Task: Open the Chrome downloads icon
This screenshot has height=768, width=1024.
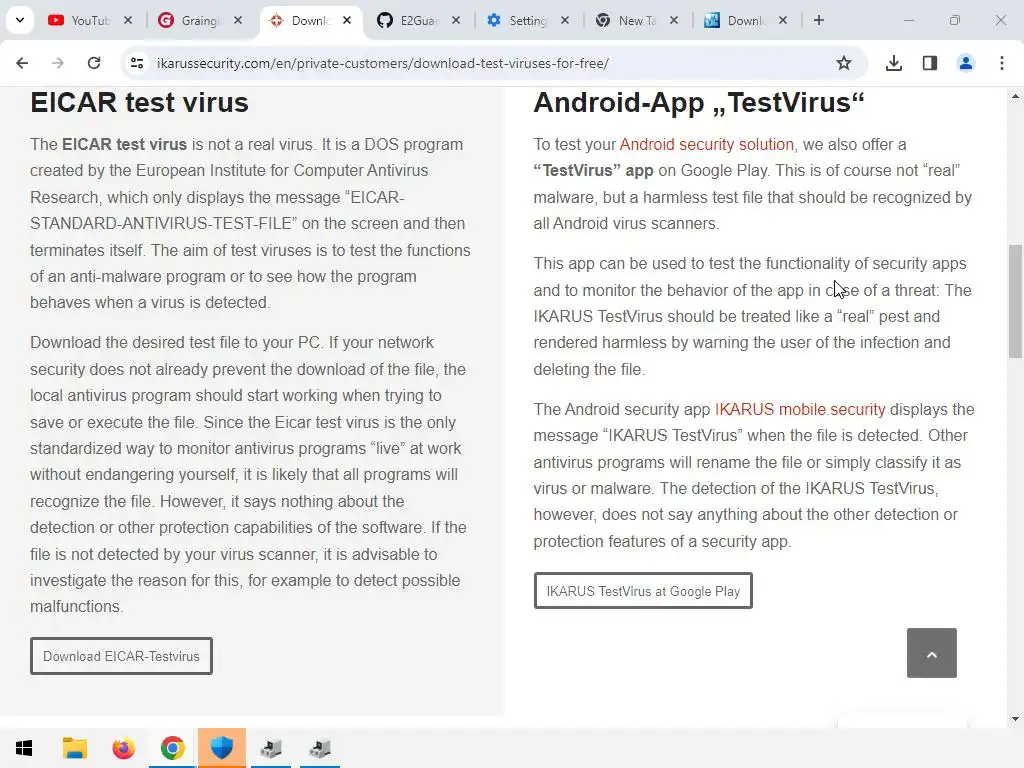Action: coord(894,63)
